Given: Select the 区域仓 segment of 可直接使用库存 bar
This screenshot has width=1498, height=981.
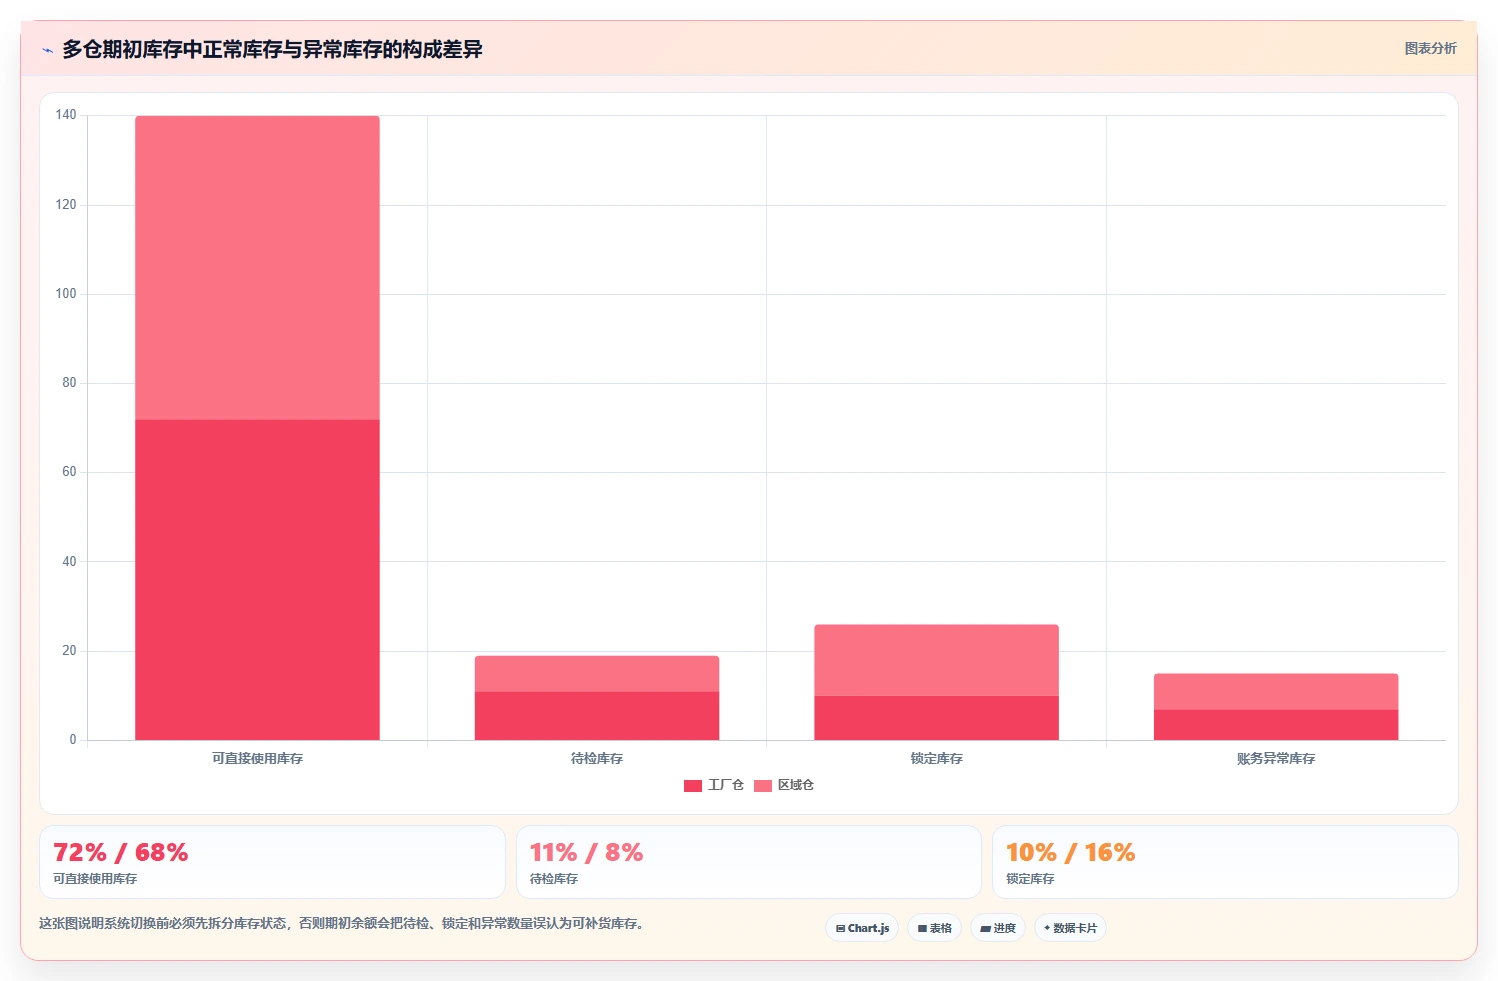Looking at the screenshot, I should point(257,268).
